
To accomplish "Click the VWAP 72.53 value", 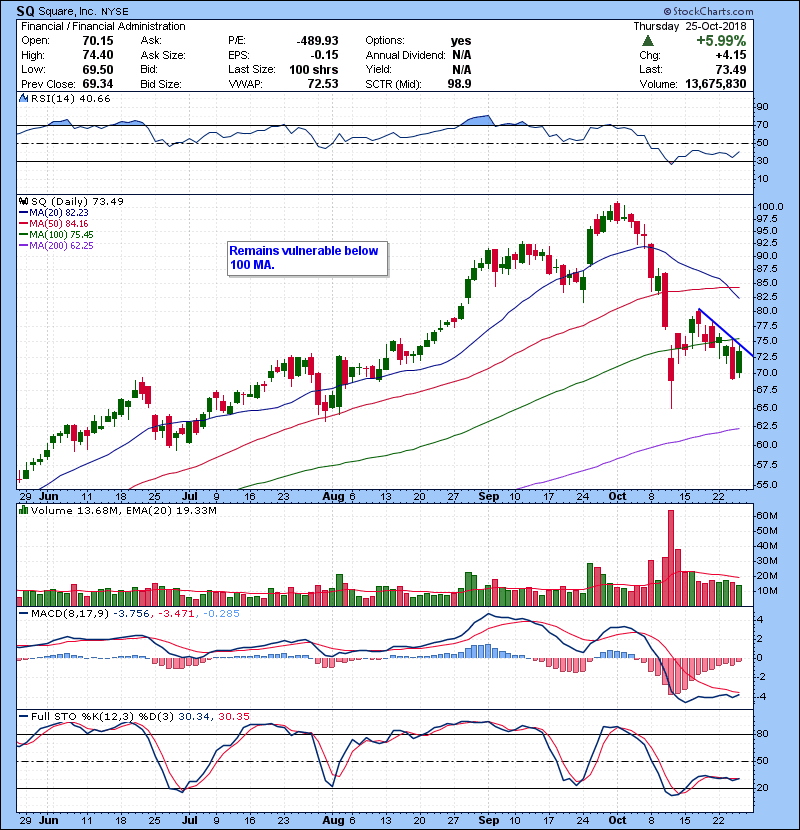I will [x=323, y=84].
